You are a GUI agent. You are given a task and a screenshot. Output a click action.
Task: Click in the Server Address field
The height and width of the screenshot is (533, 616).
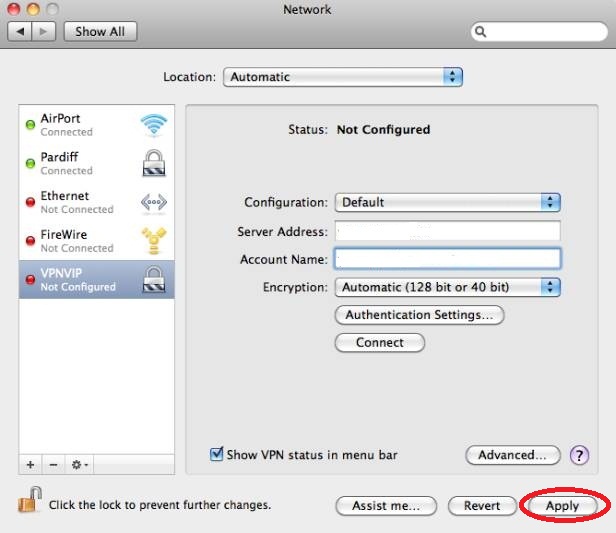pos(447,231)
